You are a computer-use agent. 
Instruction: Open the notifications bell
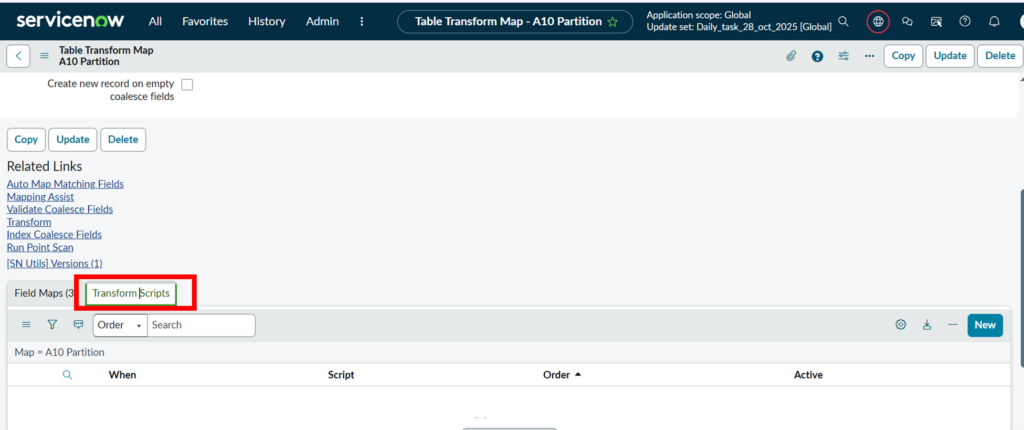(x=993, y=21)
